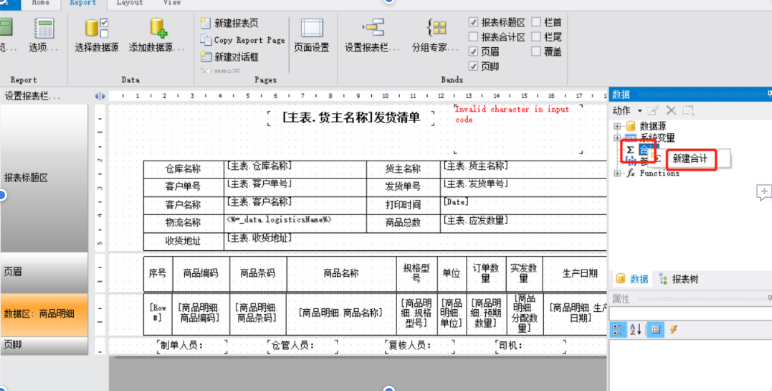Screen dimensions: 772x391
Task: Click A-Z alphabetical sort icon in properties
Action: click(636, 329)
